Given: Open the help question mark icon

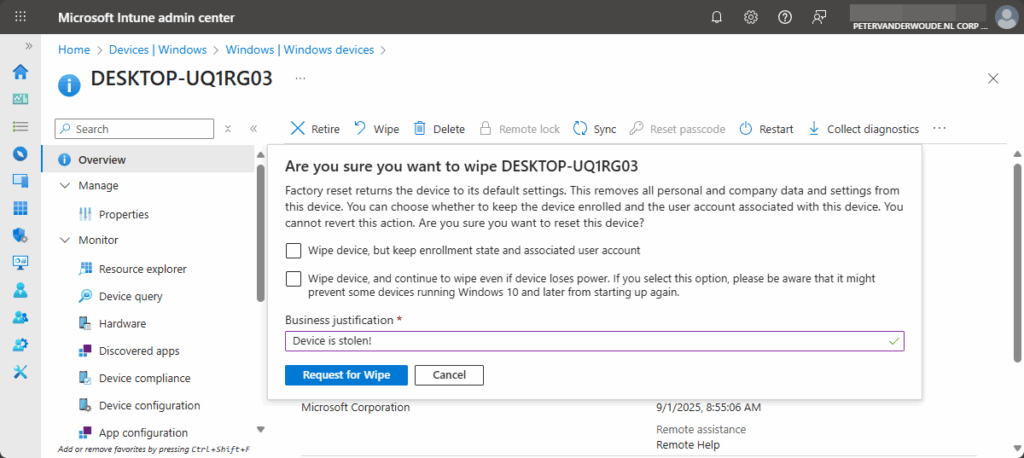Looking at the screenshot, I should pos(785,17).
